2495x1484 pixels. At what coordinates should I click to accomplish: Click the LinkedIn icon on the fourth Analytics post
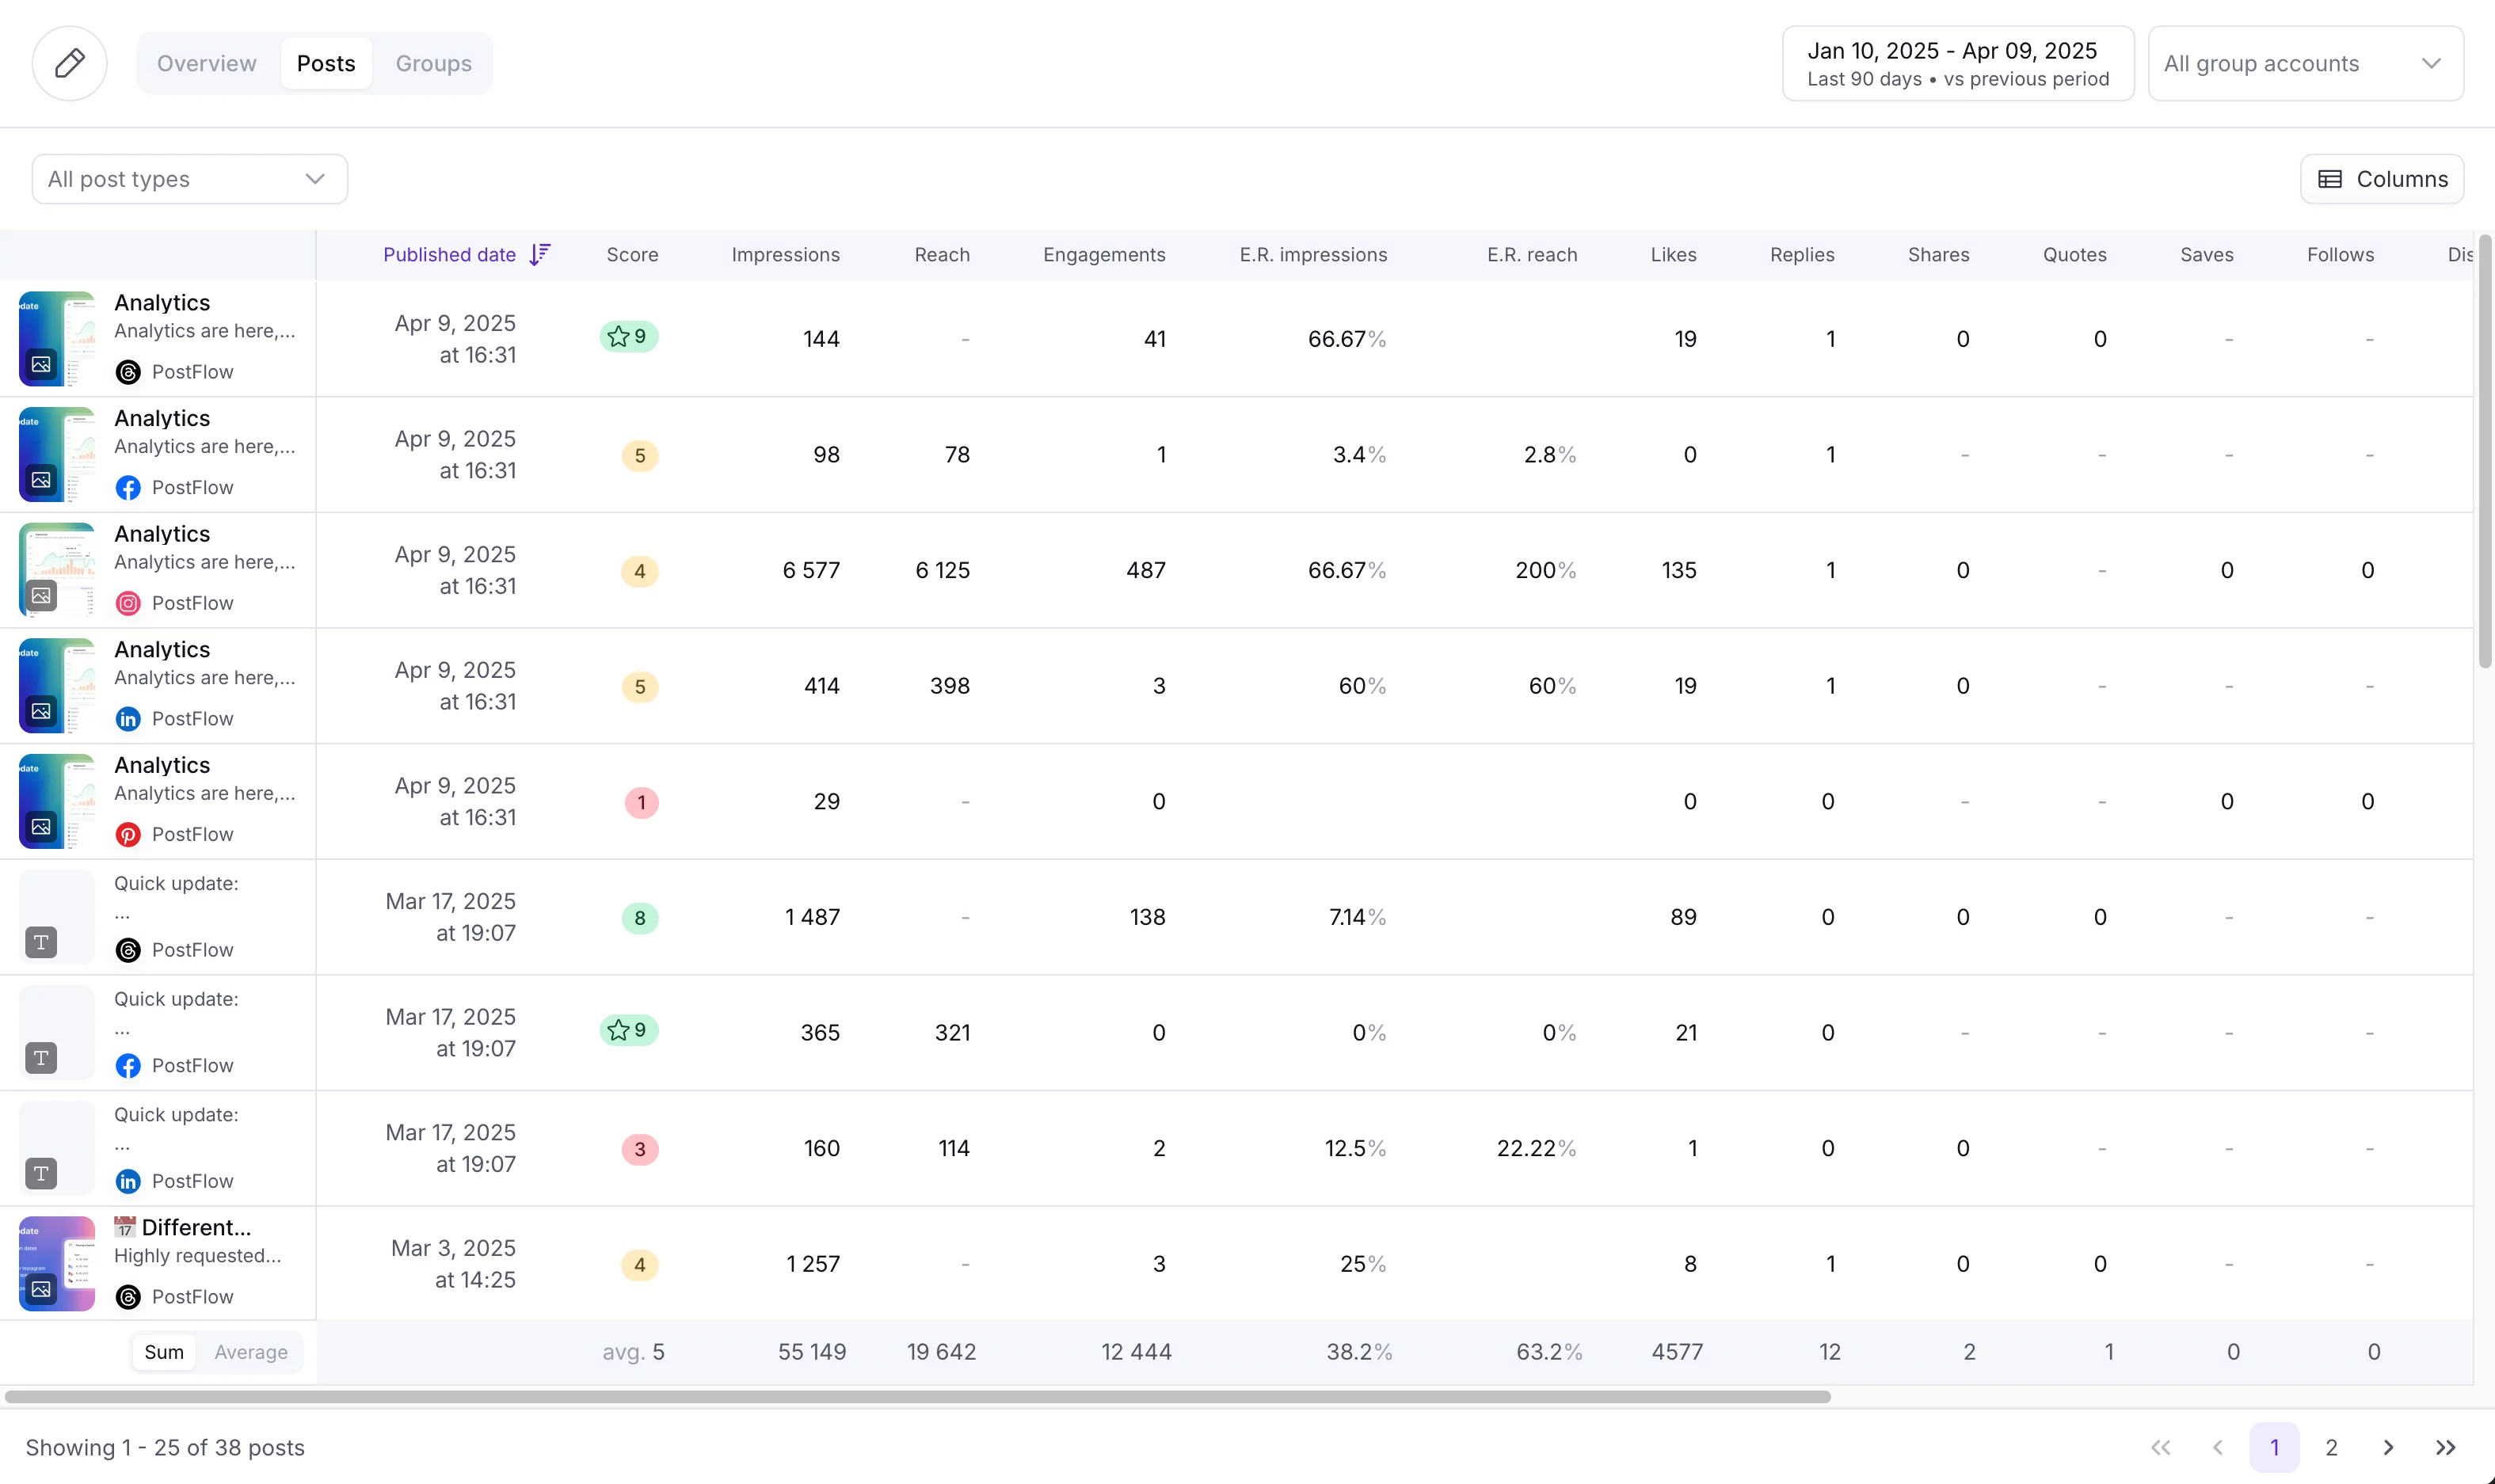point(128,718)
